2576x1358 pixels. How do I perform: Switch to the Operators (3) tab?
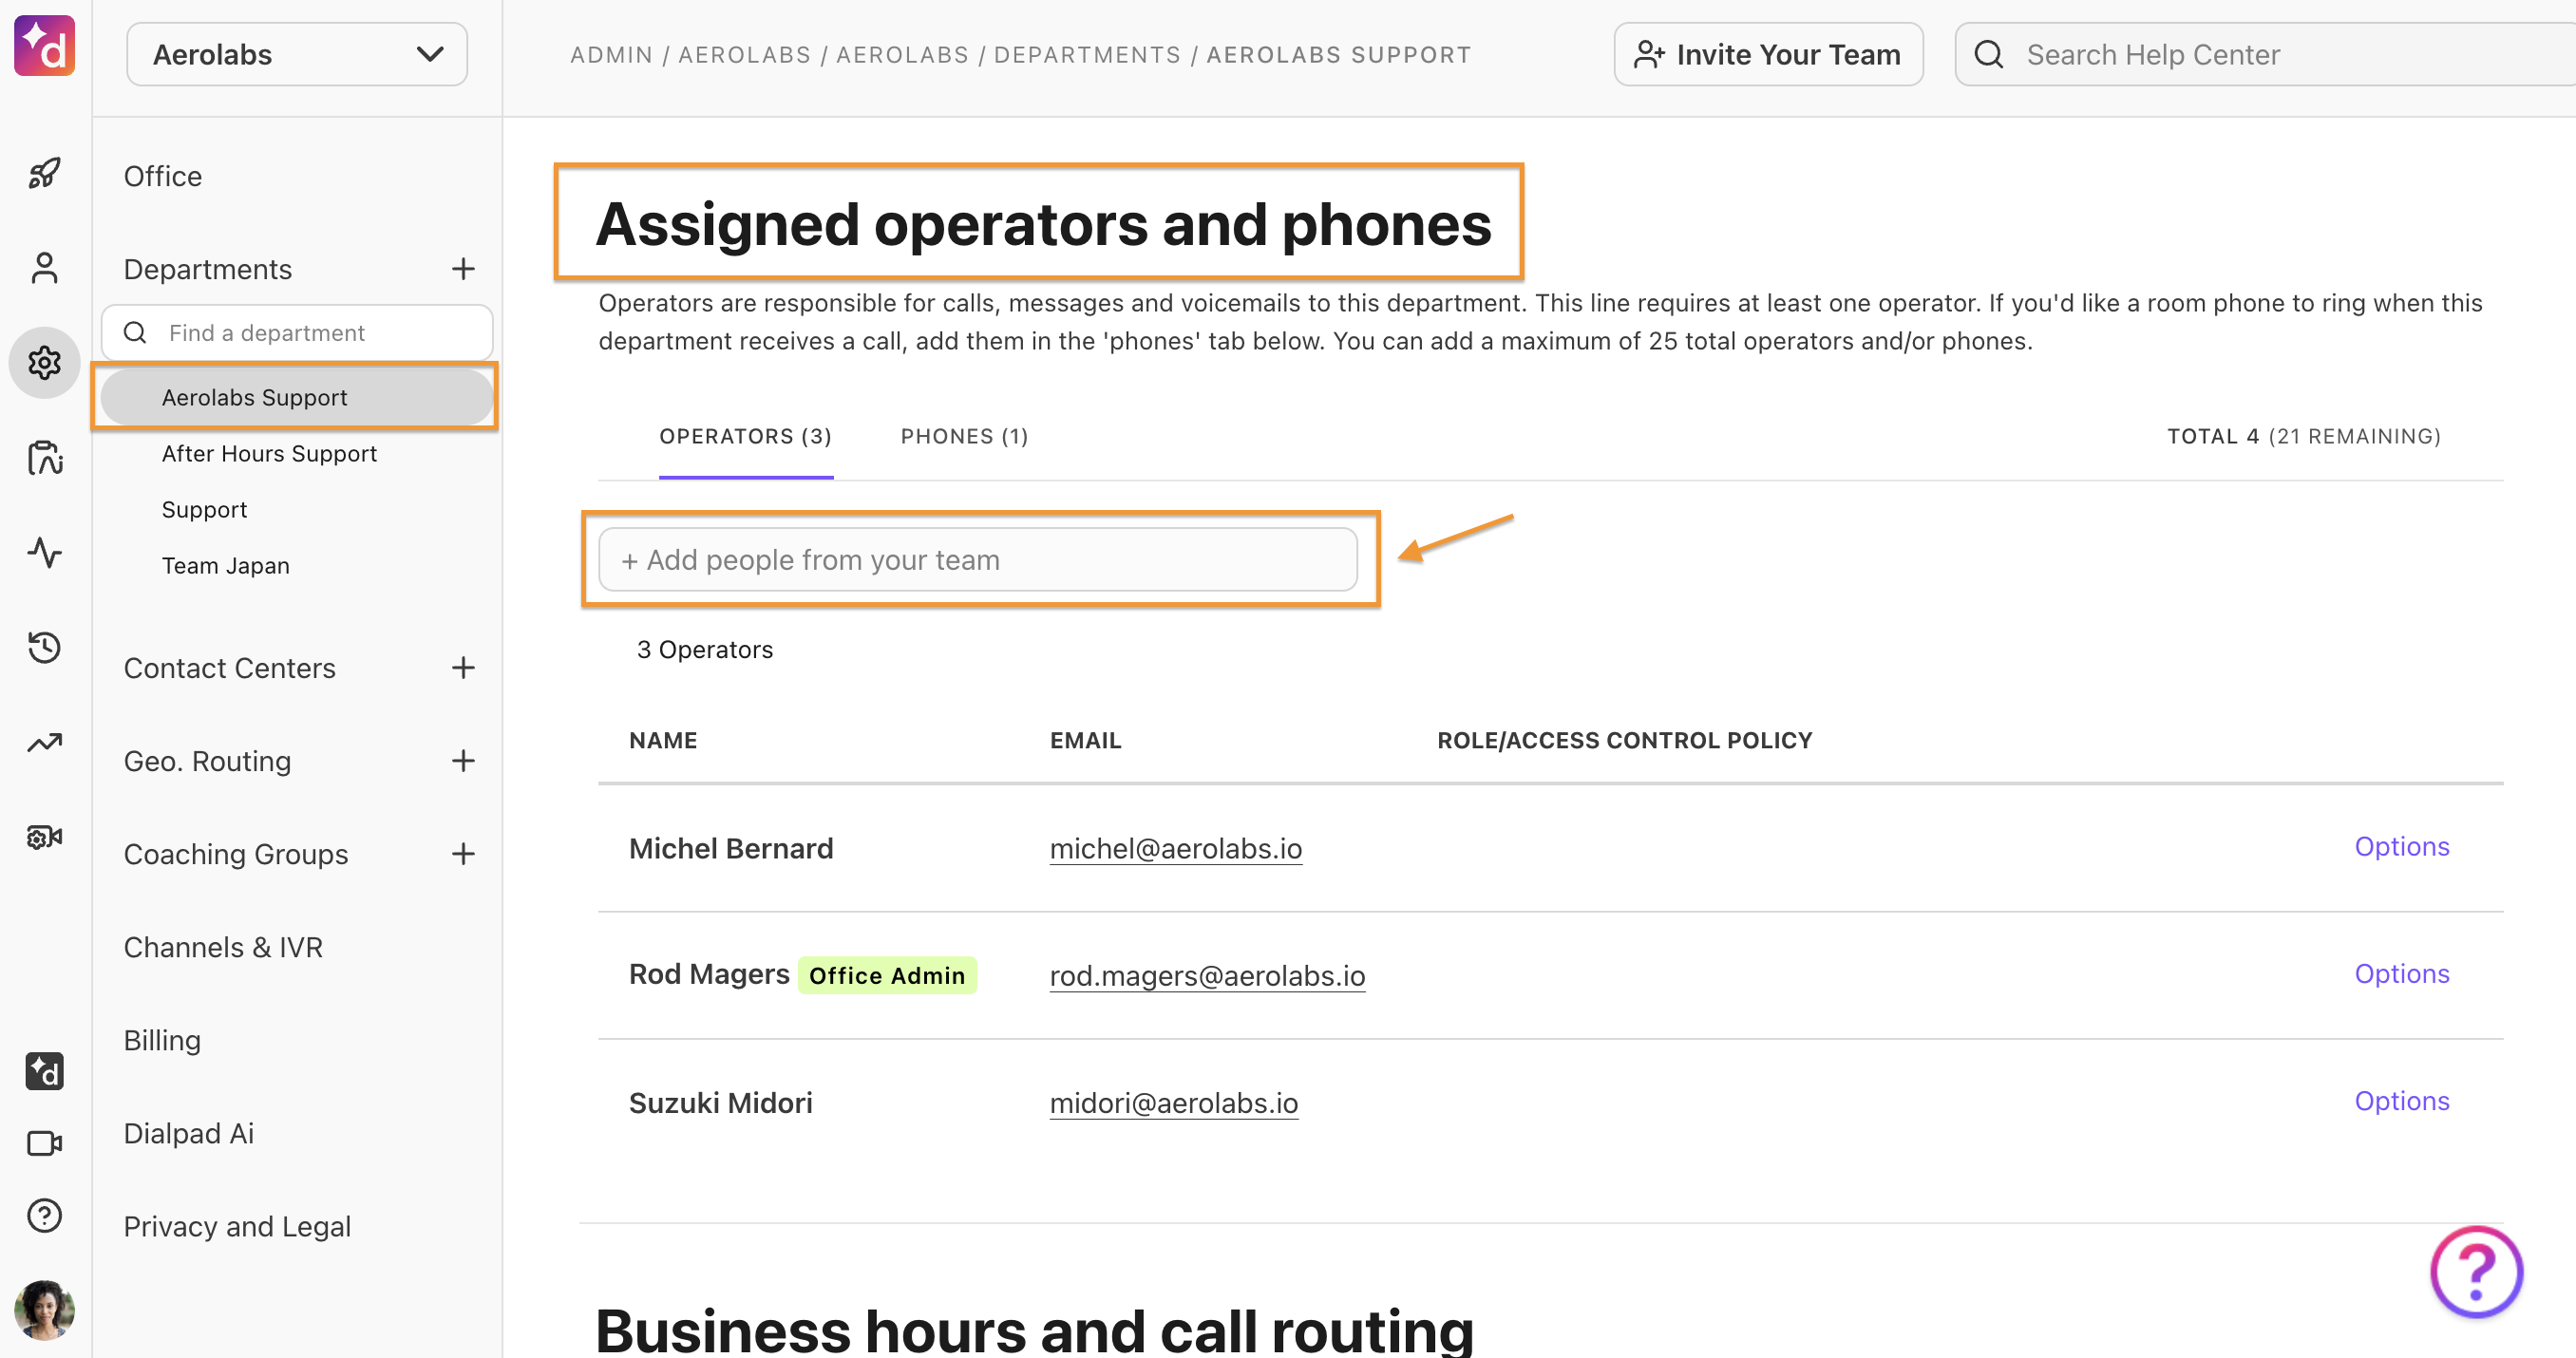pos(745,436)
